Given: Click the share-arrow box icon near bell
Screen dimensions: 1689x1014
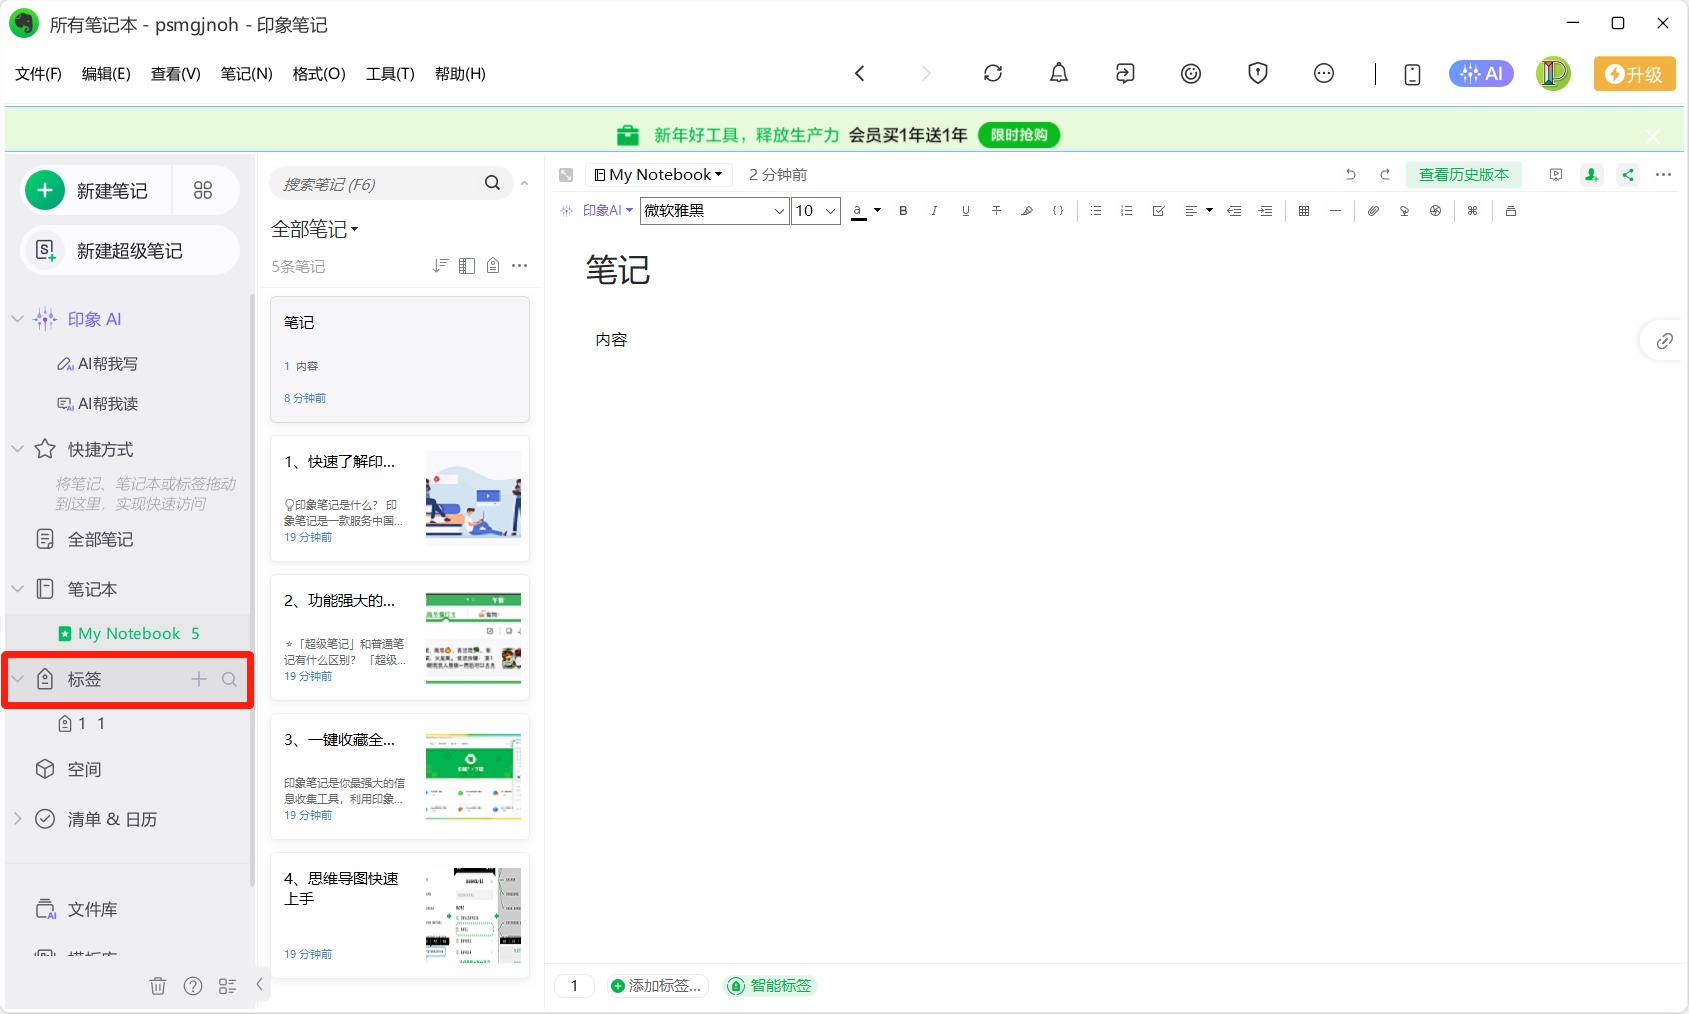Looking at the screenshot, I should click(x=1125, y=73).
